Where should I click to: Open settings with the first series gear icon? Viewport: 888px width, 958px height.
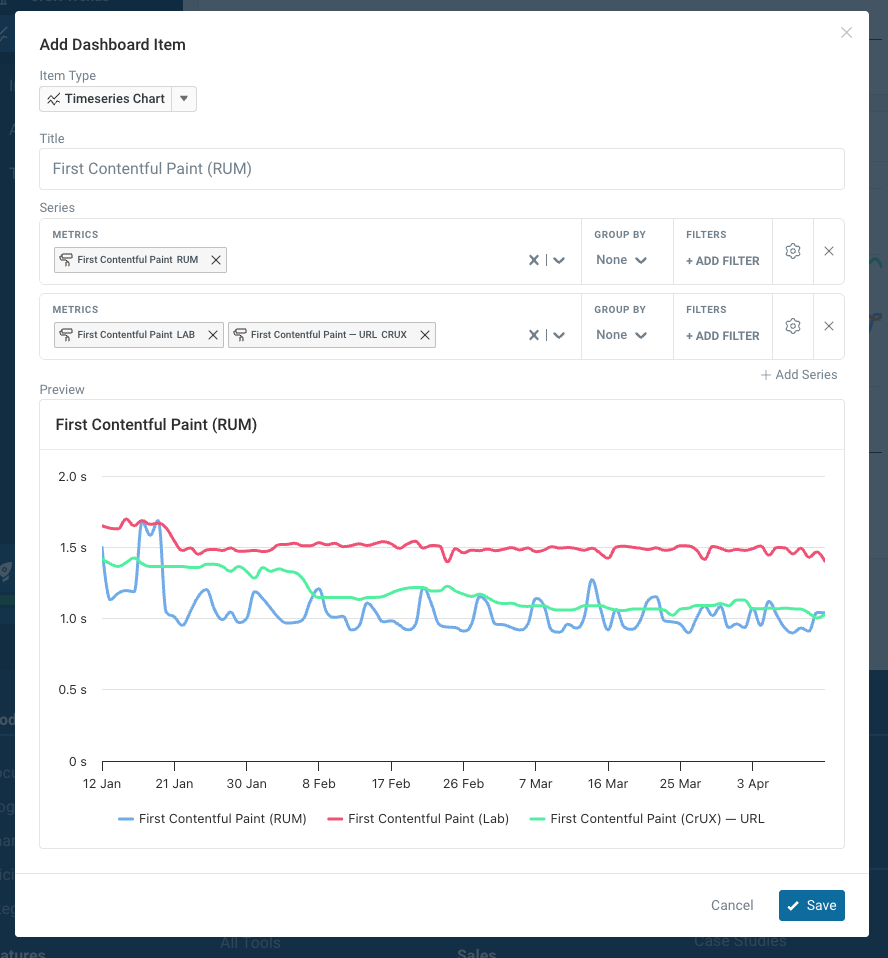[793, 251]
